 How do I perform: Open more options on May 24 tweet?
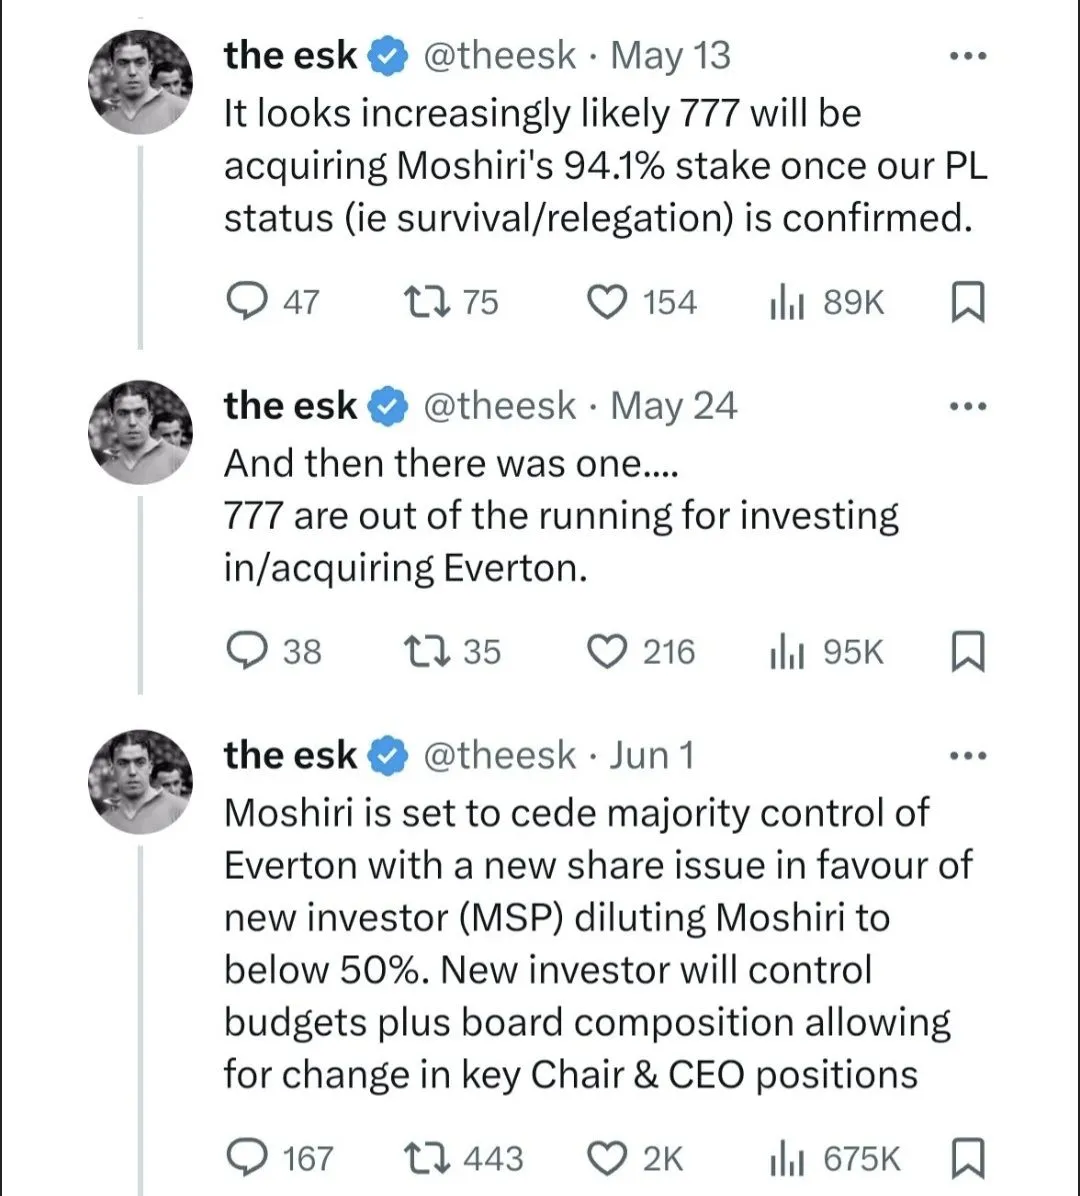[x=967, y=407]
